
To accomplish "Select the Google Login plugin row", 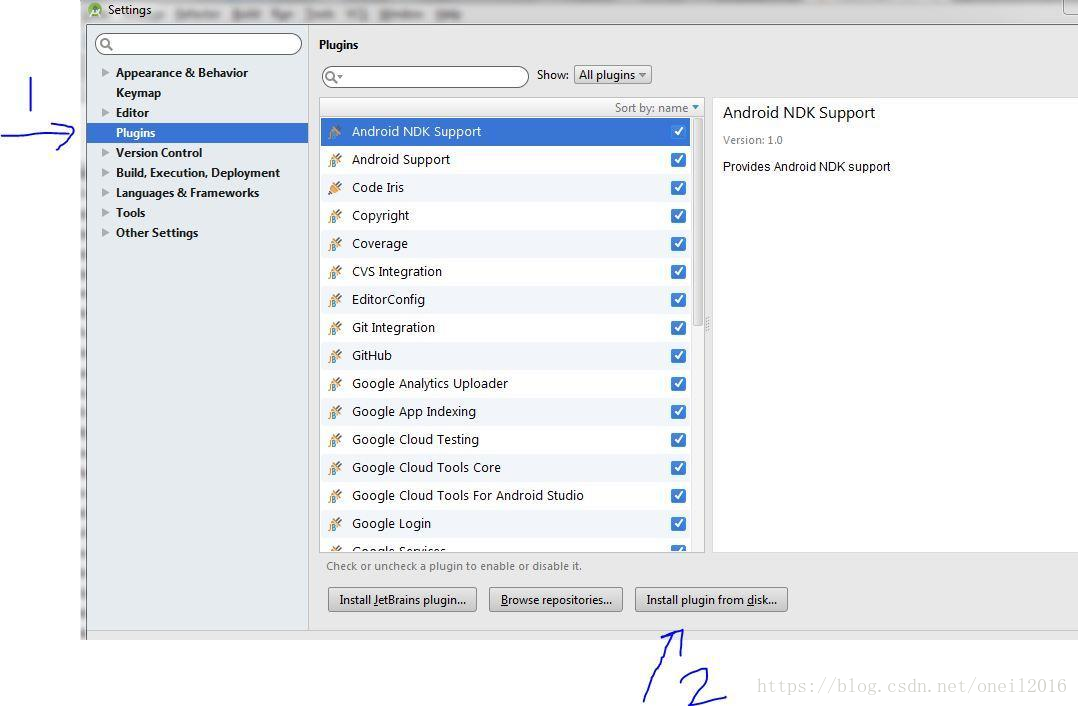I will tap(505, 524).
